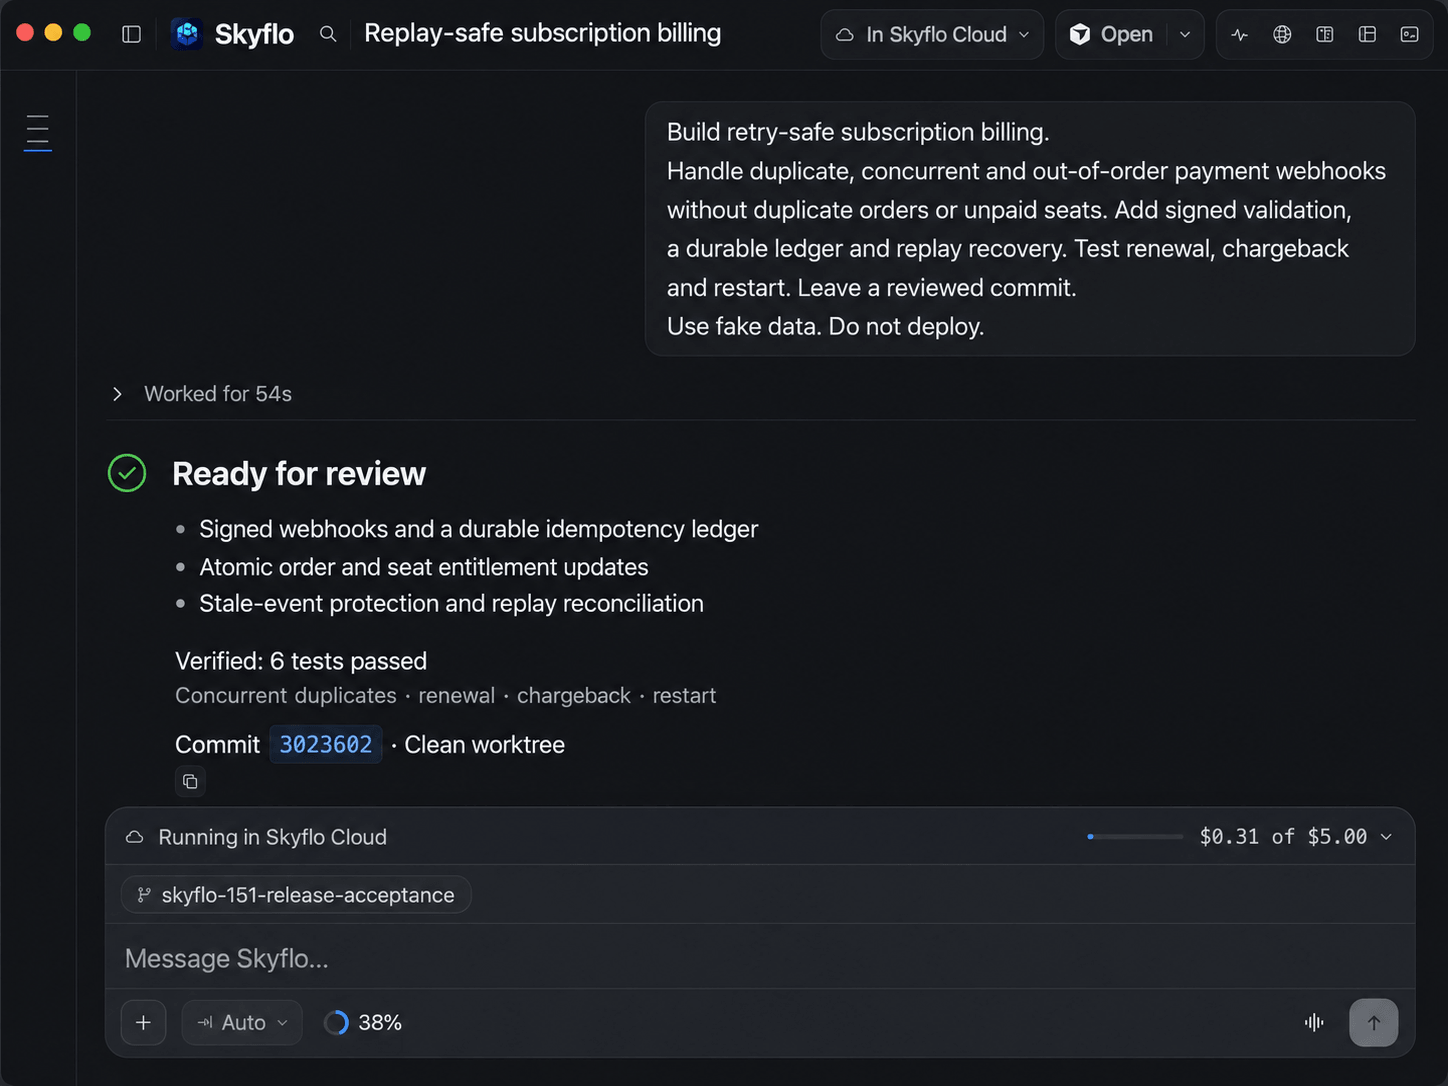Select the skyflo-151-release-acceptance branch chip

click(296, 895)
